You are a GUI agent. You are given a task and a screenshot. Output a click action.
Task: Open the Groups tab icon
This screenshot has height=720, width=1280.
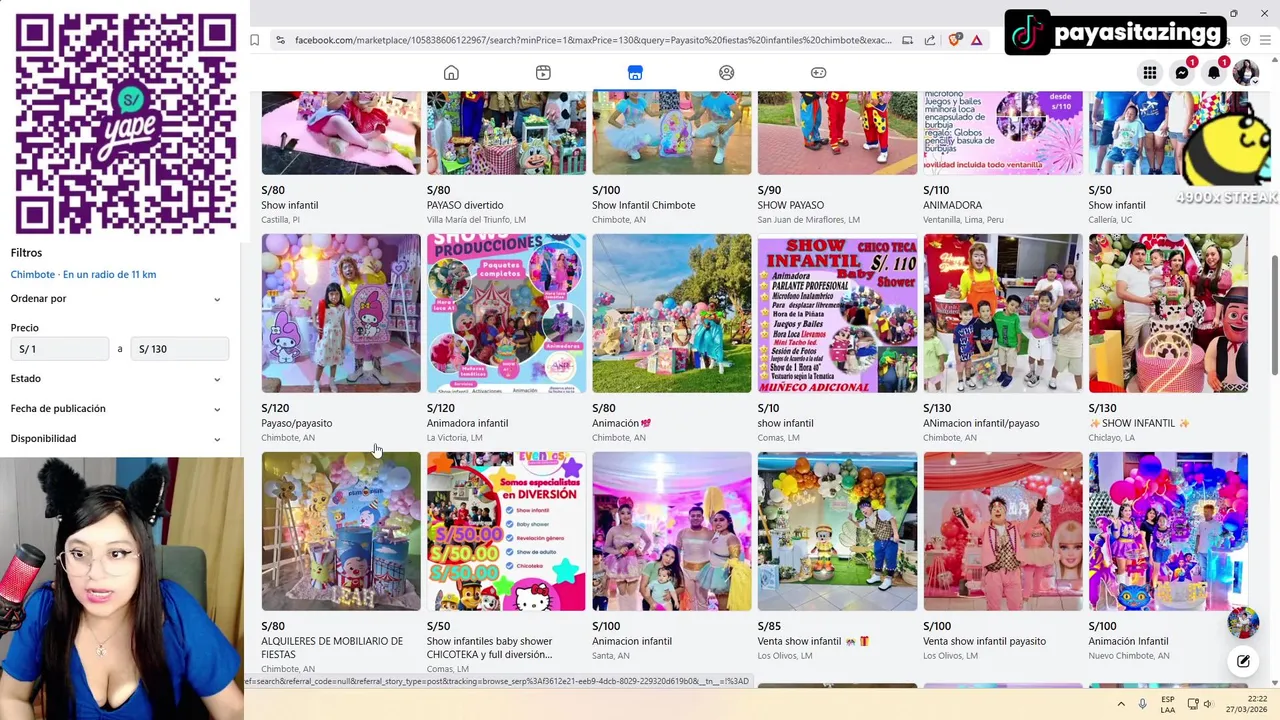727,73
